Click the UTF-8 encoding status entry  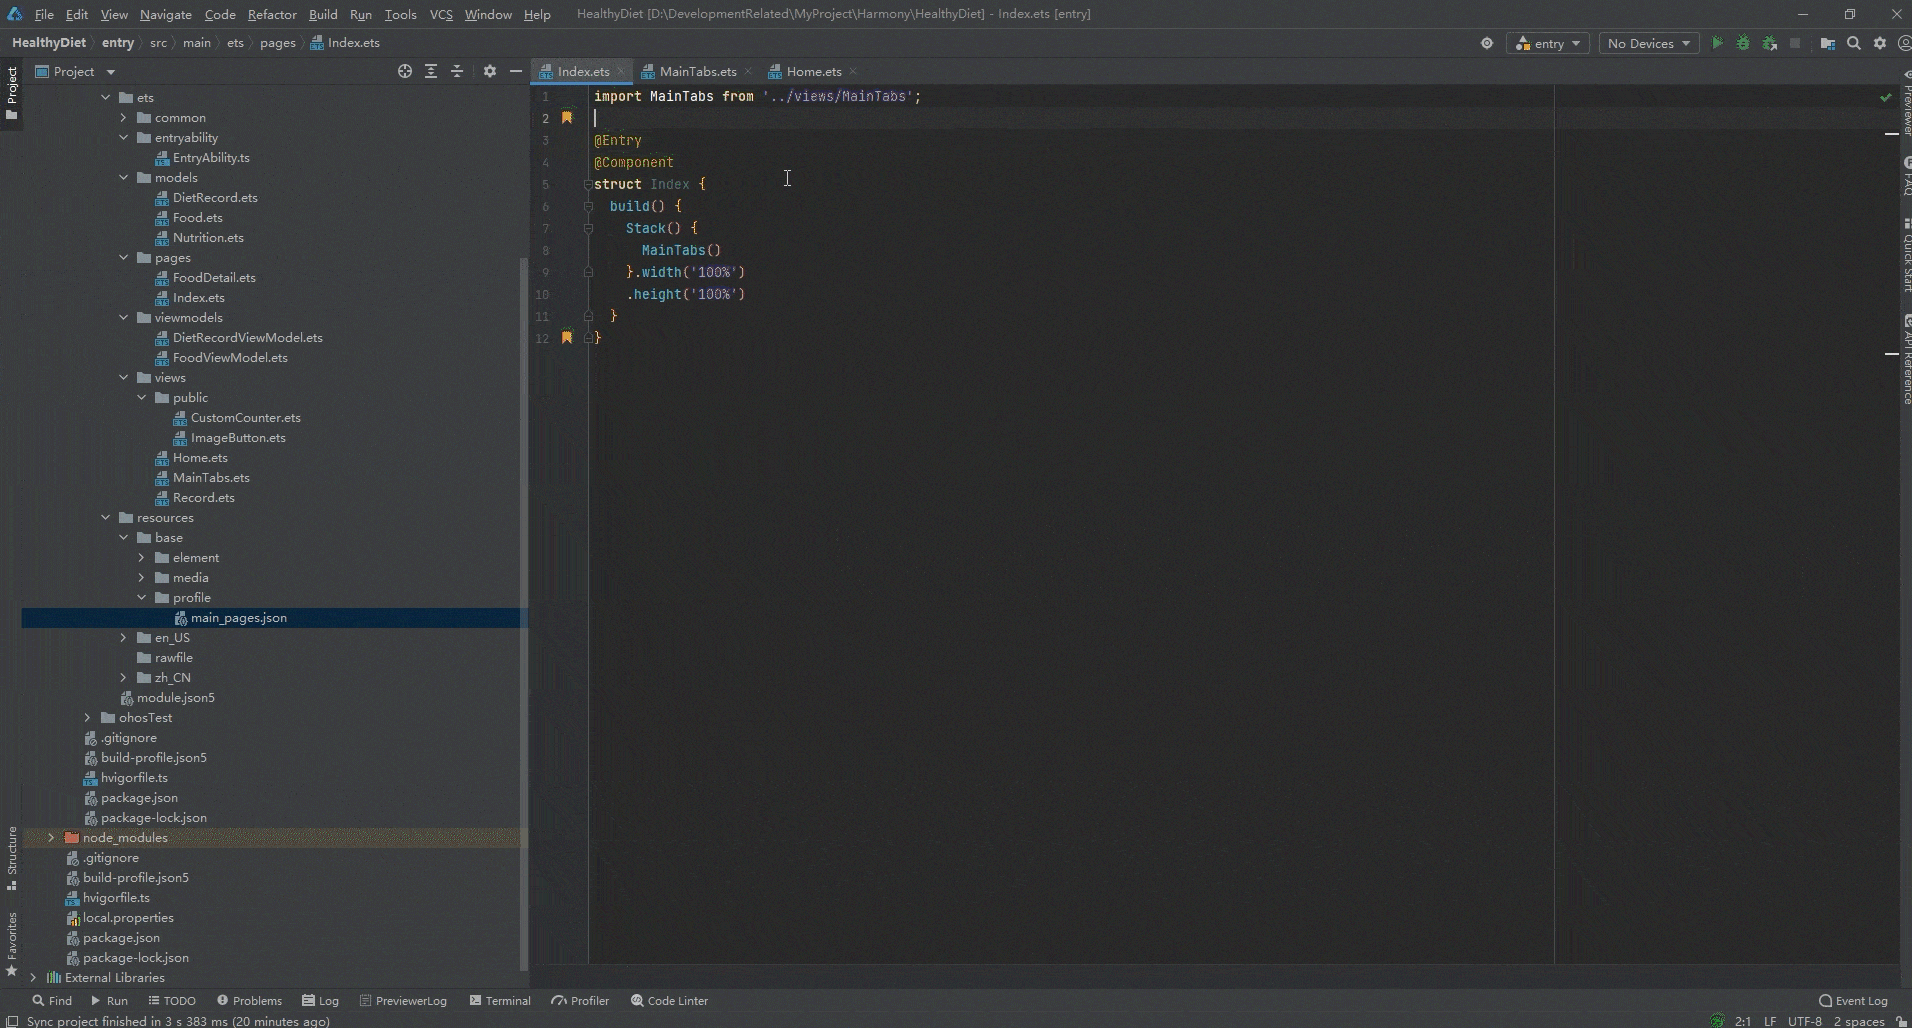coord(1804,1021)
